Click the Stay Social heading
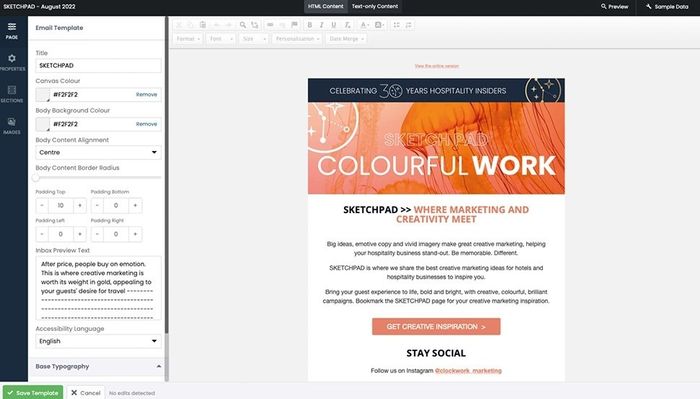 pos(436,353)
